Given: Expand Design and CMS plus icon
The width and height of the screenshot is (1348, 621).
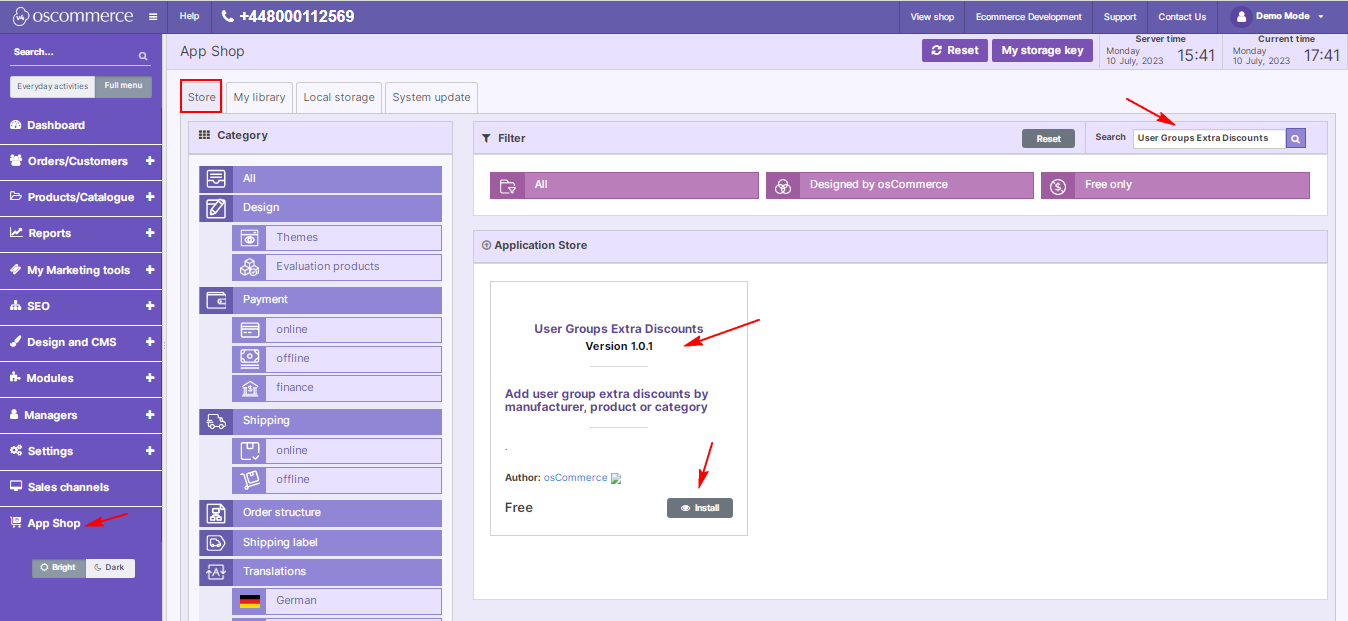Looking at the screenshot, I should pos(150,342).
